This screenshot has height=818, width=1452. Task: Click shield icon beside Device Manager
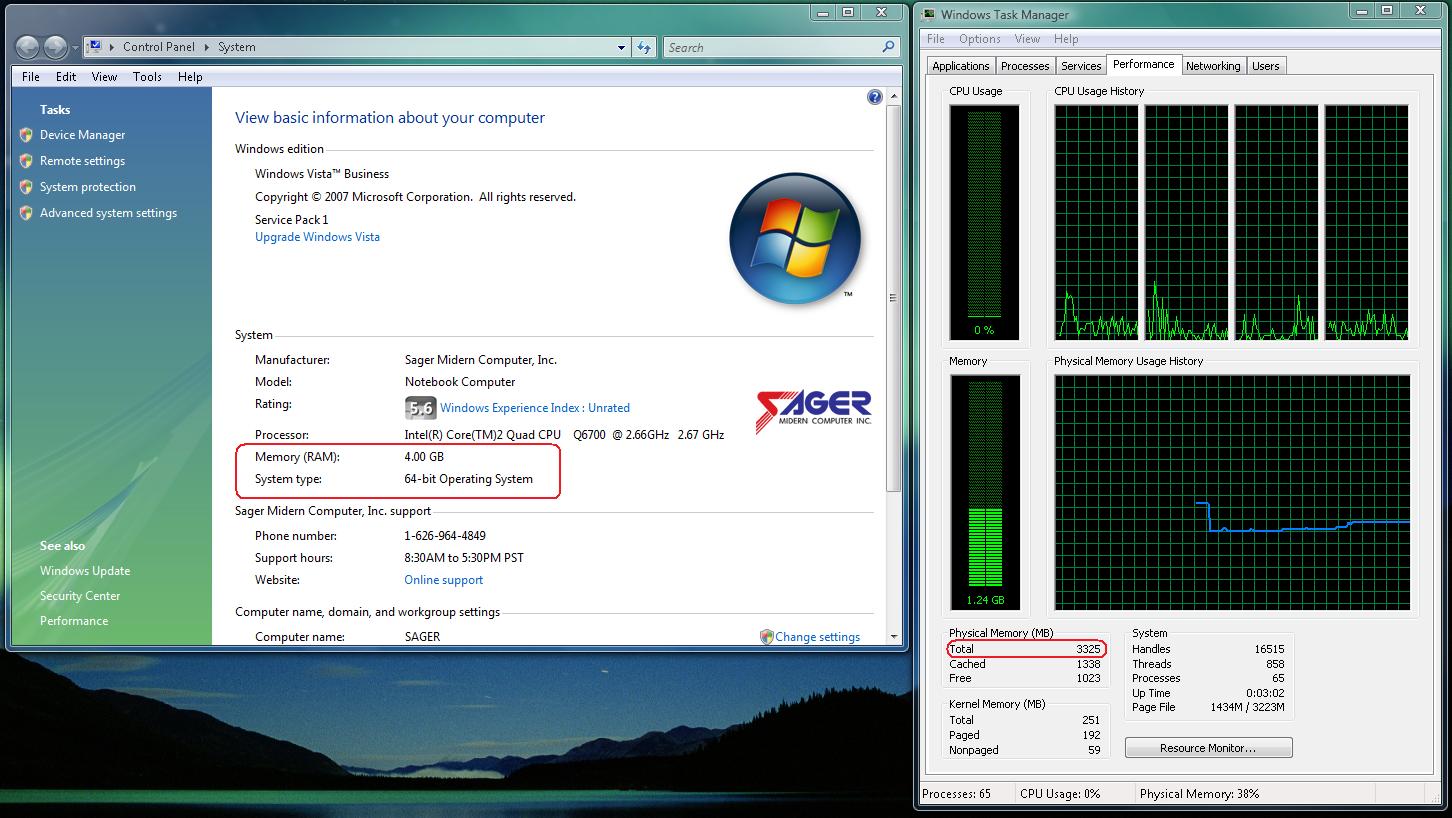(26, 134)
